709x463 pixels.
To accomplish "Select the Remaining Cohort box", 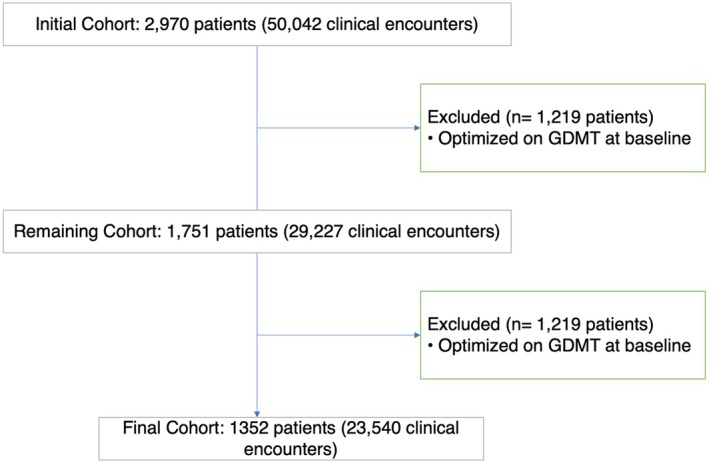I will coord(257,231).
